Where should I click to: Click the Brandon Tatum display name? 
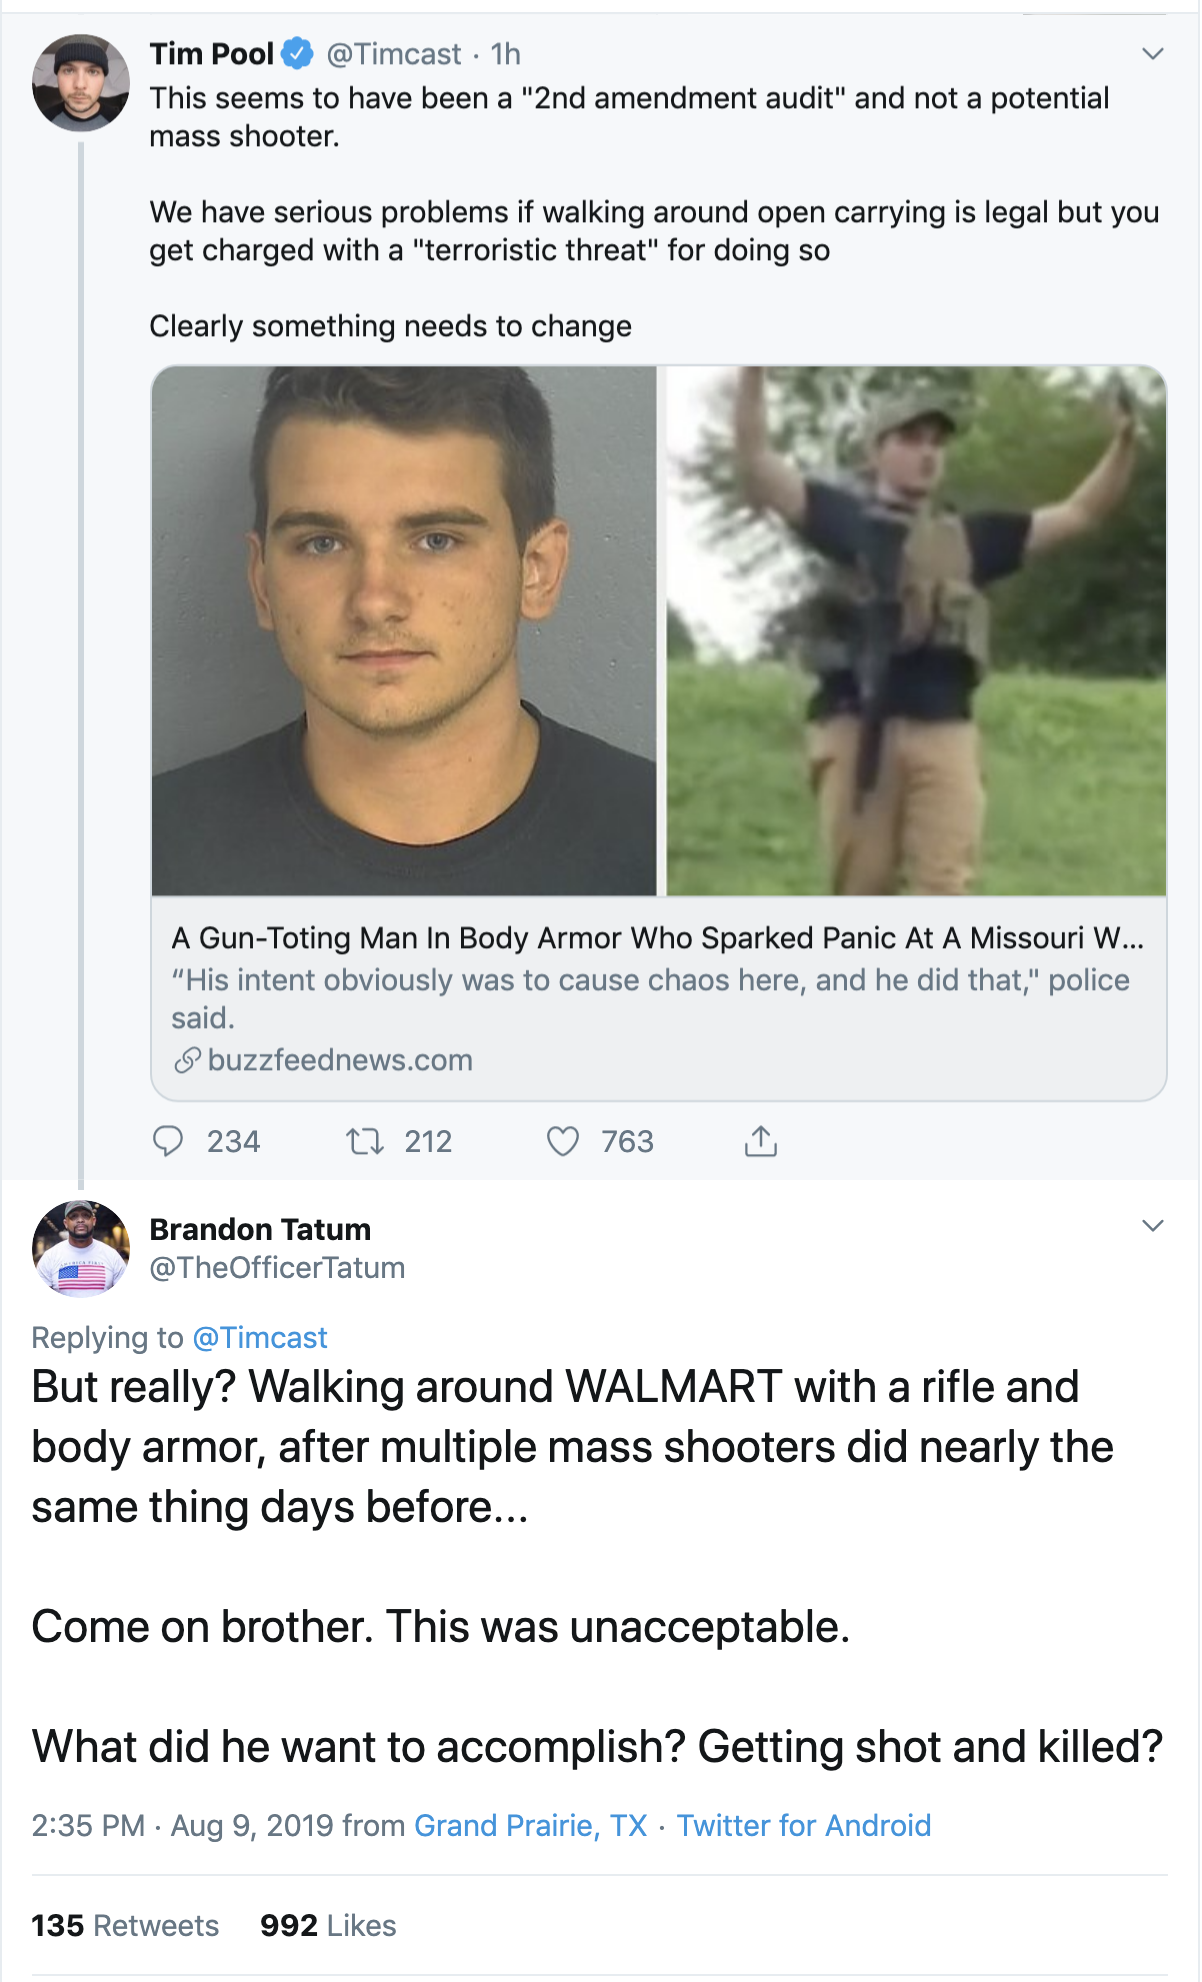(x=260, y=1229)
